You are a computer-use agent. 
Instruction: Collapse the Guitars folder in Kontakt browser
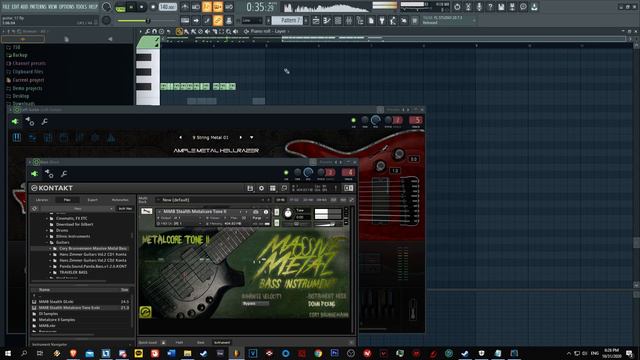point(47,242)
